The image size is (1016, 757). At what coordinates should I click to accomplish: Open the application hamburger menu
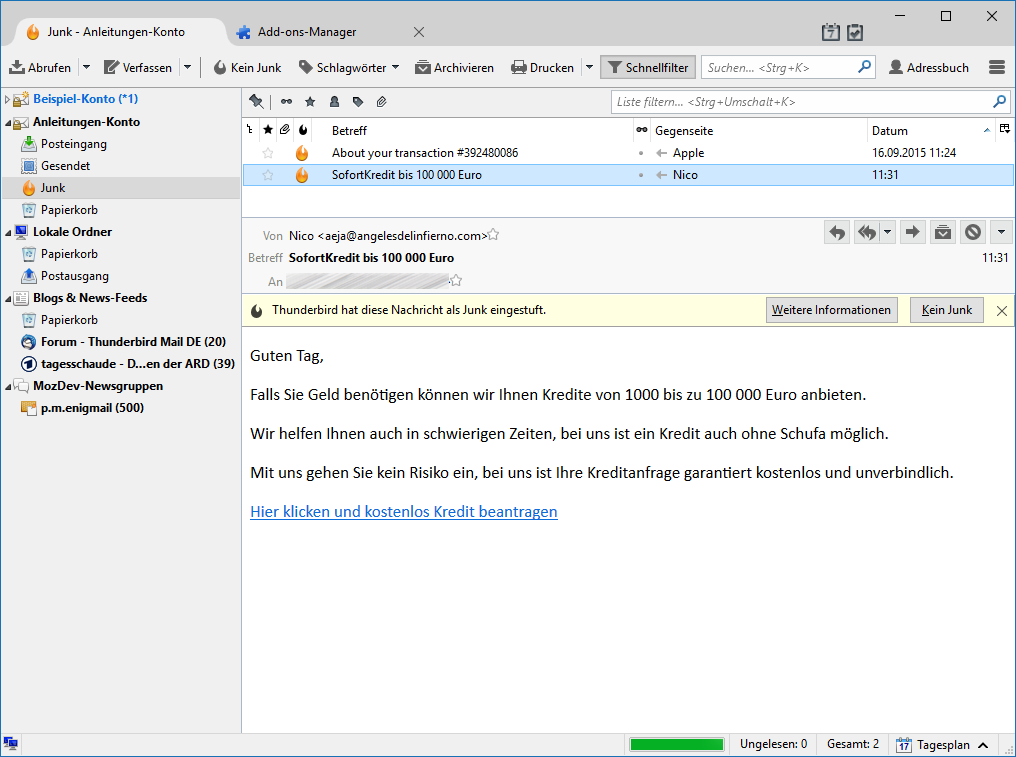tap(997, 67)
